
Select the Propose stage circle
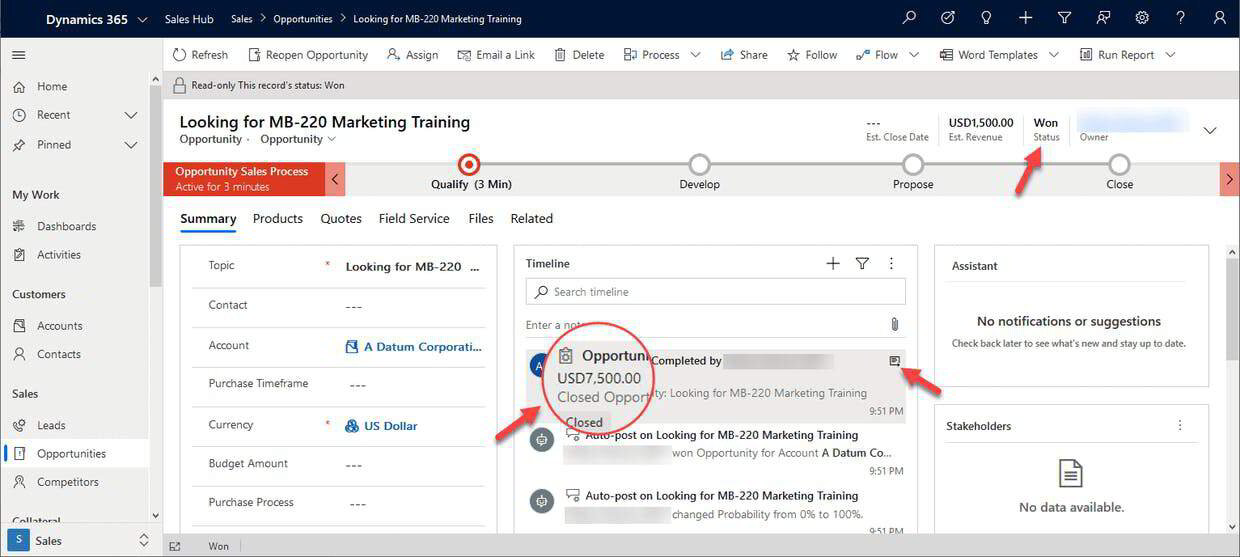tap(913, 164)
